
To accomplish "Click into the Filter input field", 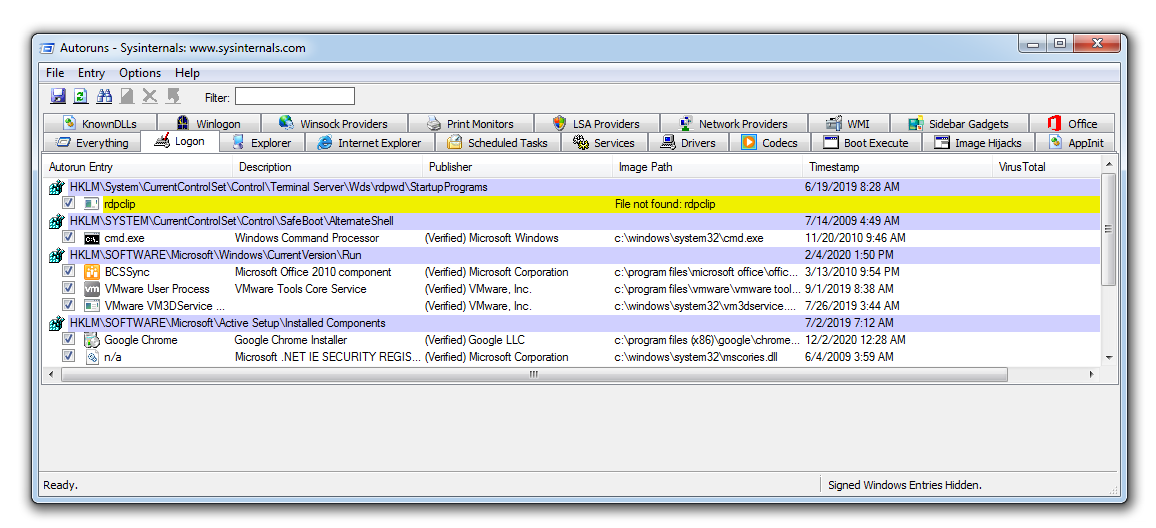I will [295, 97].
